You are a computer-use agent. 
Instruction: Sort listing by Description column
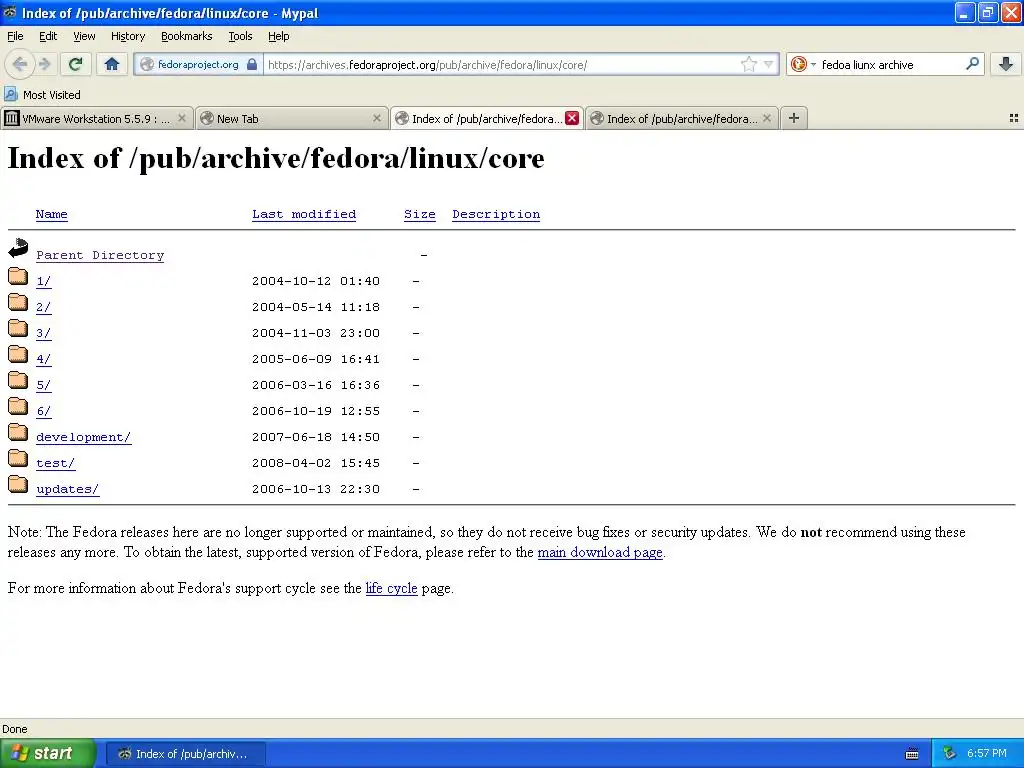[x=496, y=214]
